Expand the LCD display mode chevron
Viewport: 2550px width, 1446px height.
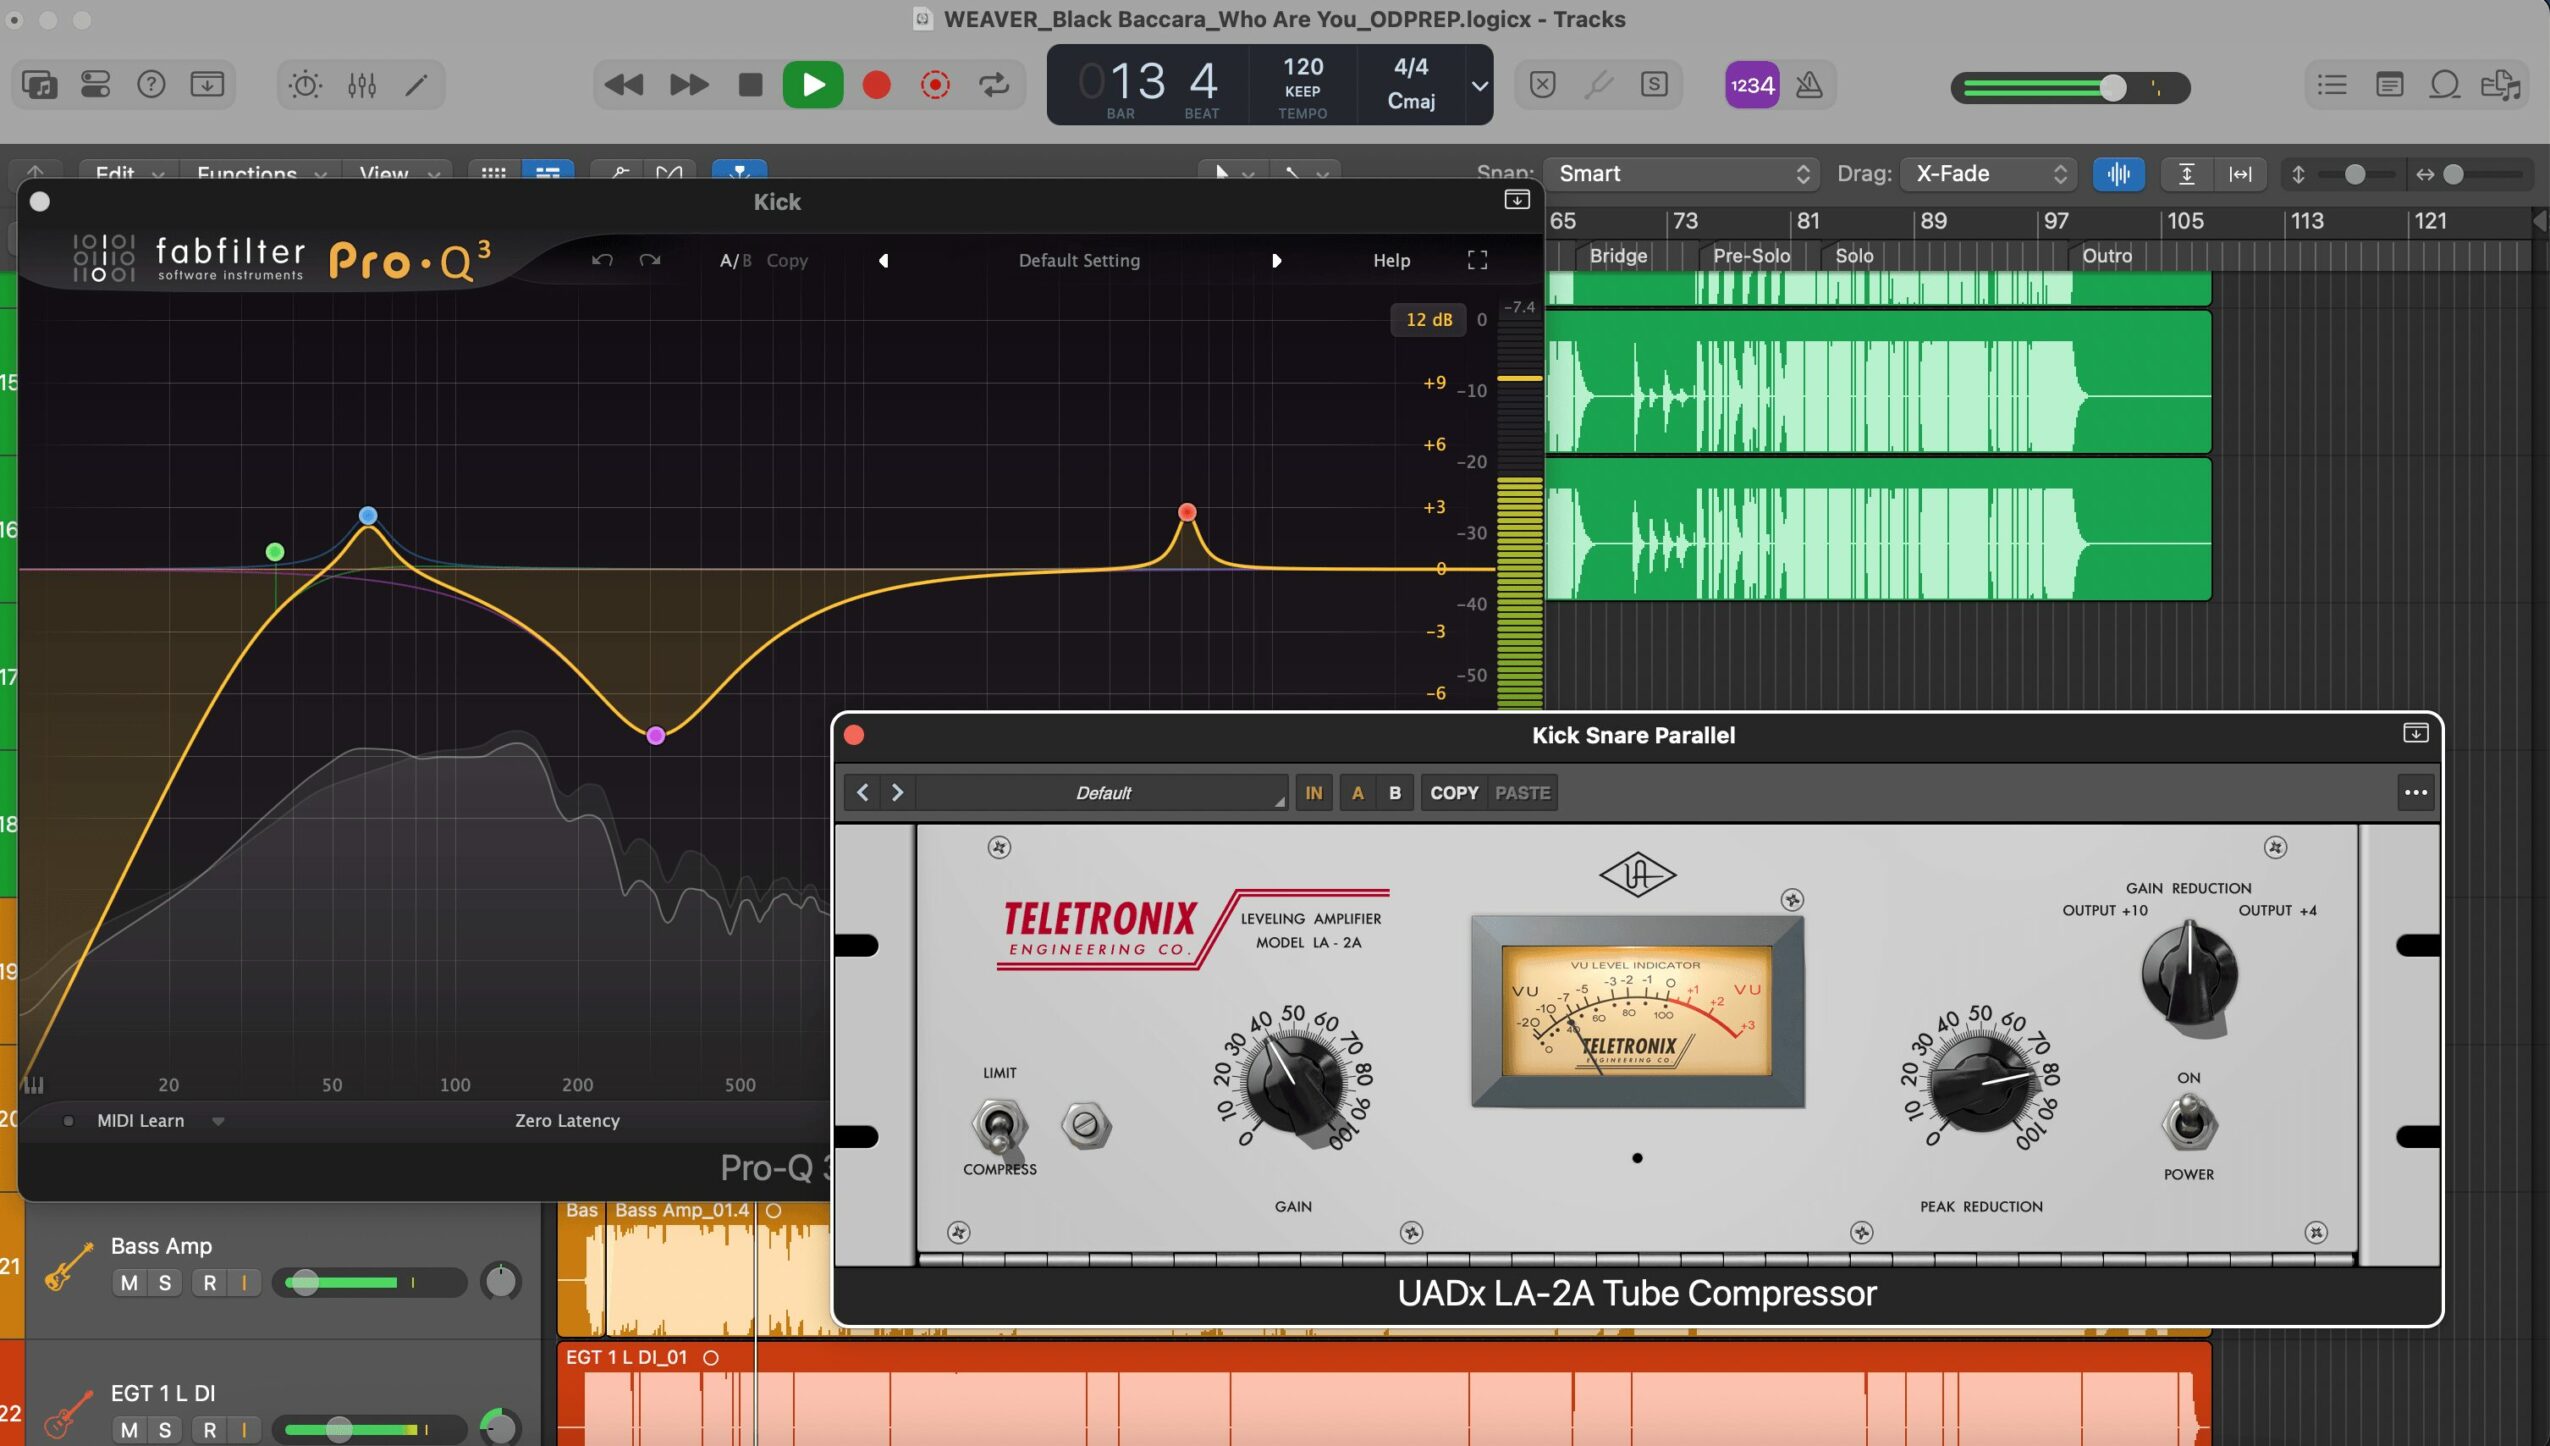1478,85
